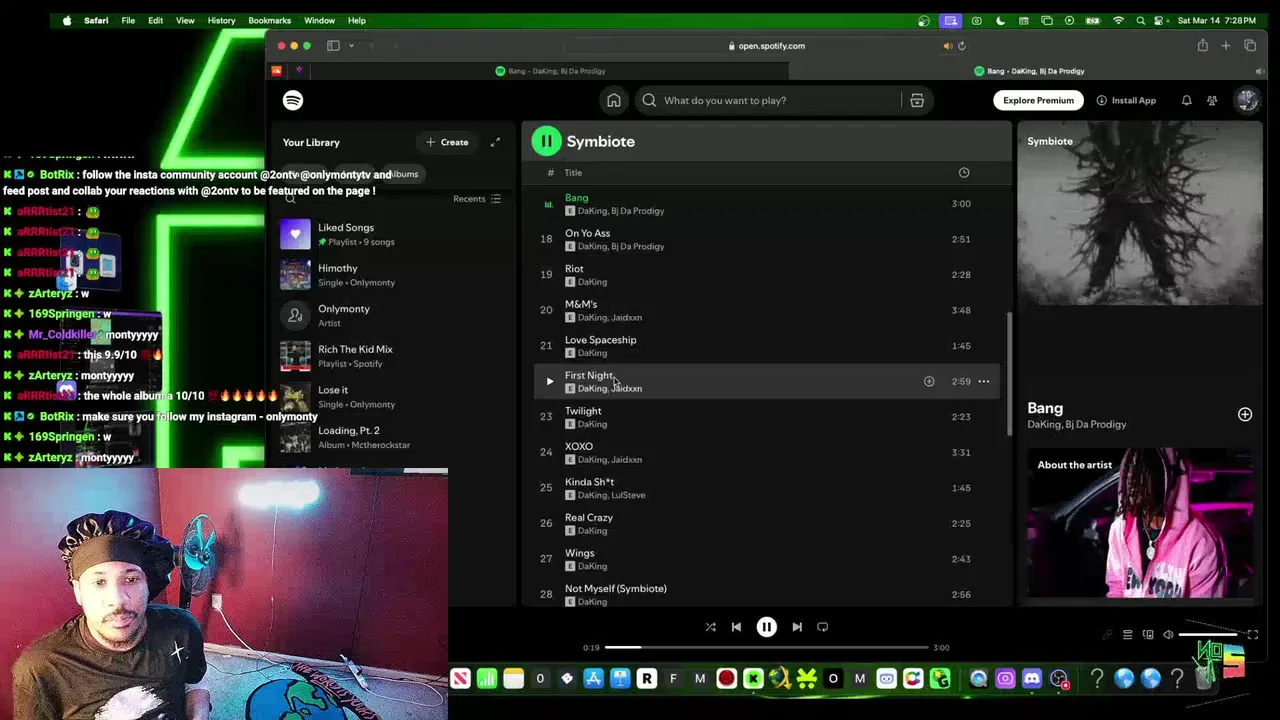Open Loading, Pt. 2 album
The image size is (1280, 720).
tap(392, 437)
